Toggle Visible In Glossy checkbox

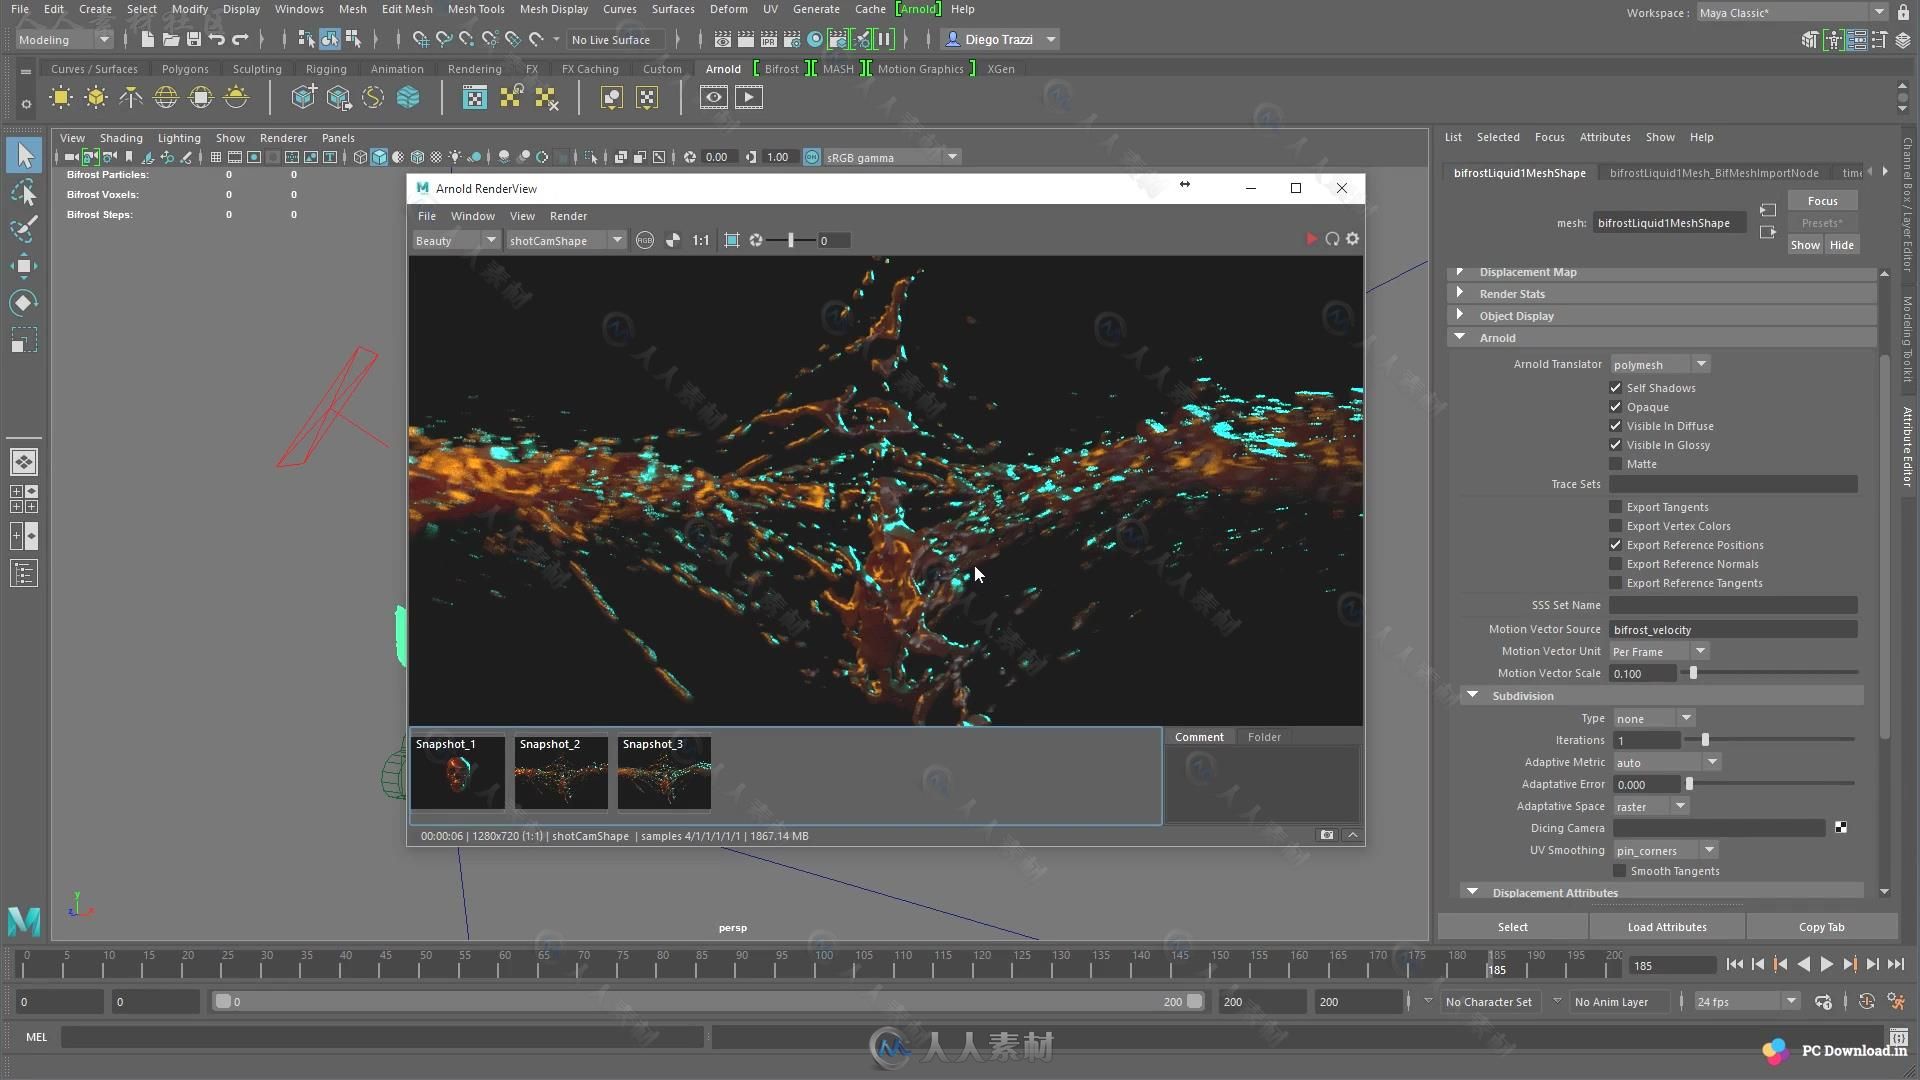click(1615, 445)
